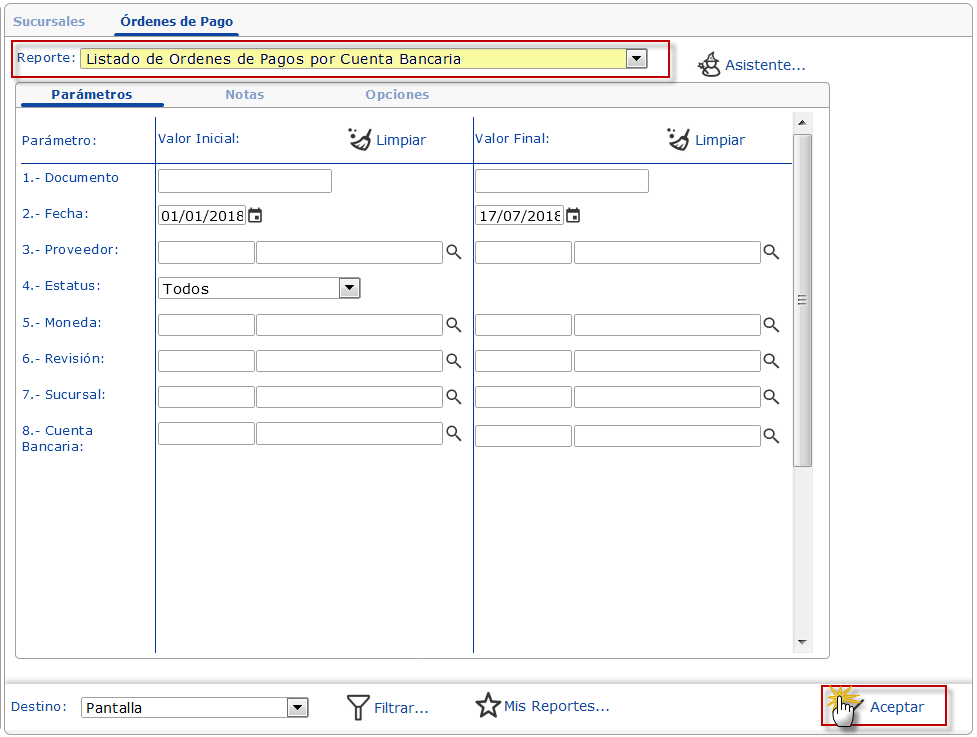Open calendar picker for initial Fecha
This screenshot has width=977, height=737.
pos(255,215)
